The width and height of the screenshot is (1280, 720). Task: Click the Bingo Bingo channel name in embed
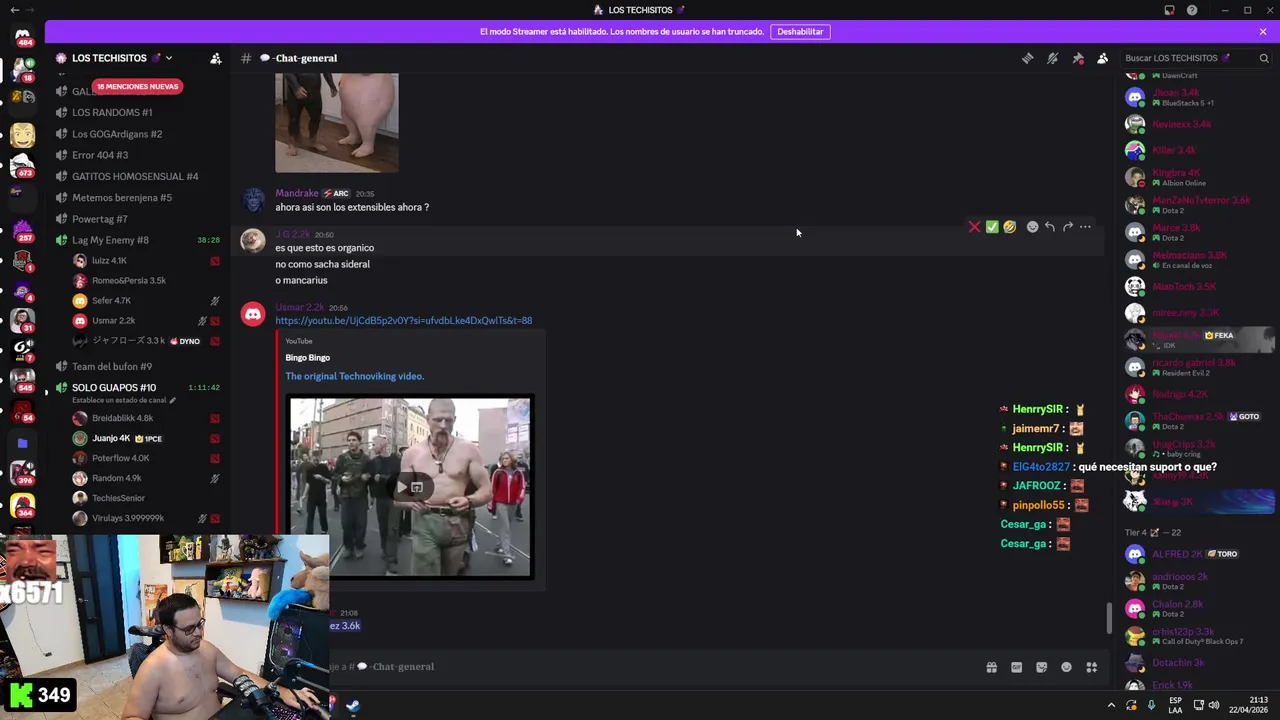pos(307,357)
